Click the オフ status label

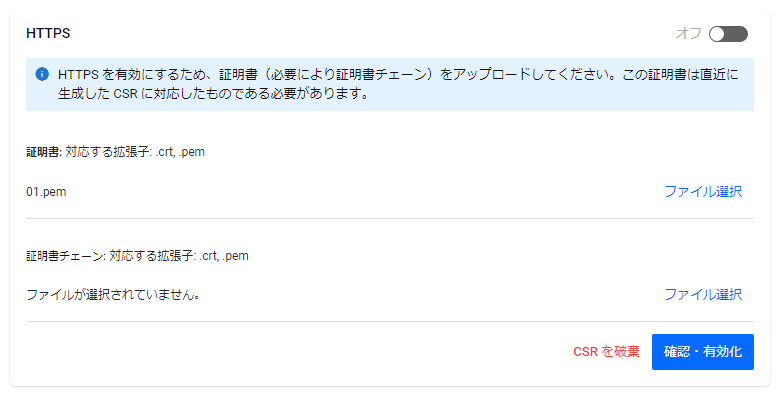(688, 33)
